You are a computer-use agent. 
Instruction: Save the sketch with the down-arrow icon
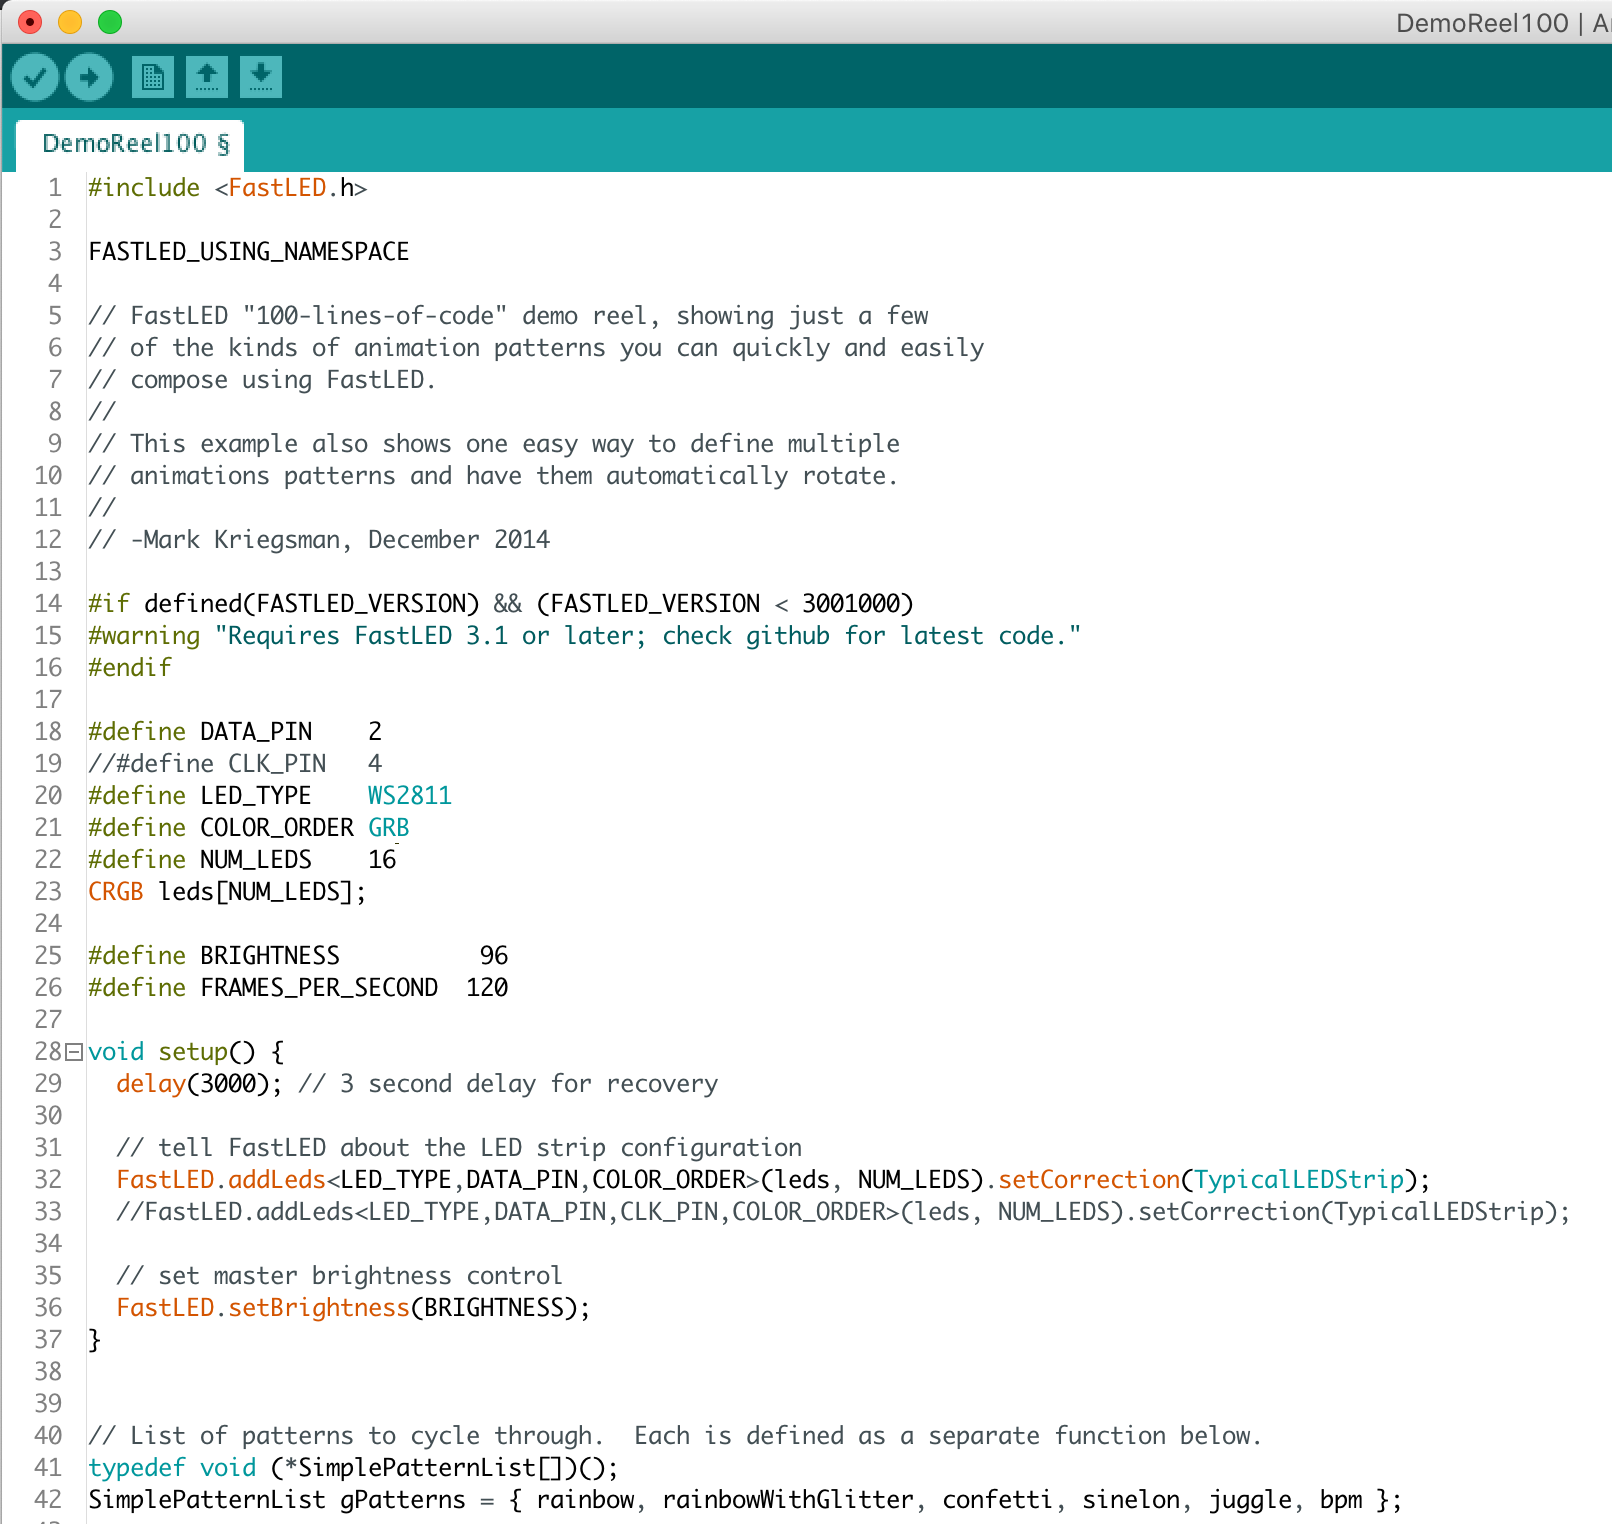(261, 77)
